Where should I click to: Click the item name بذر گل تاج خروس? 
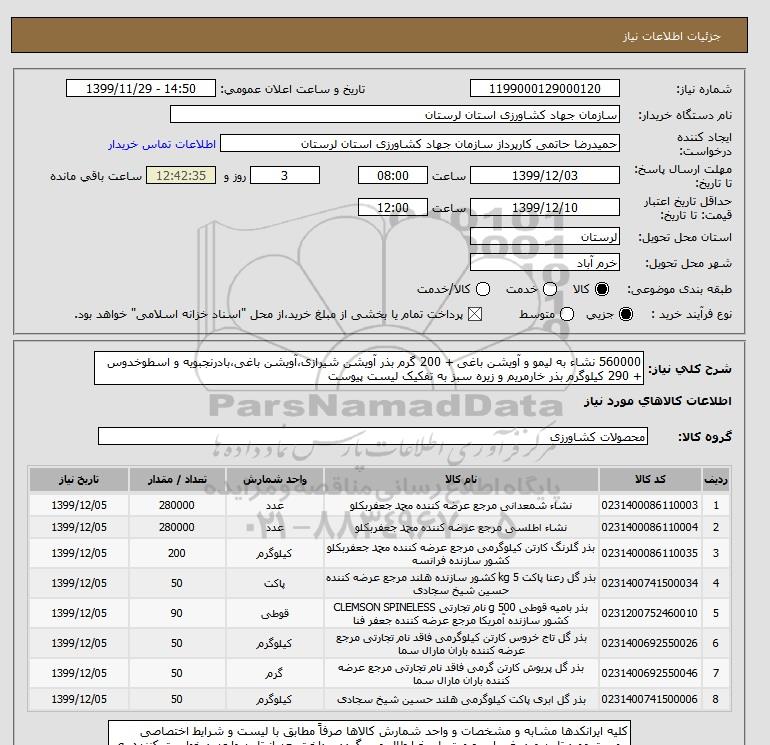tap(461, 643)
